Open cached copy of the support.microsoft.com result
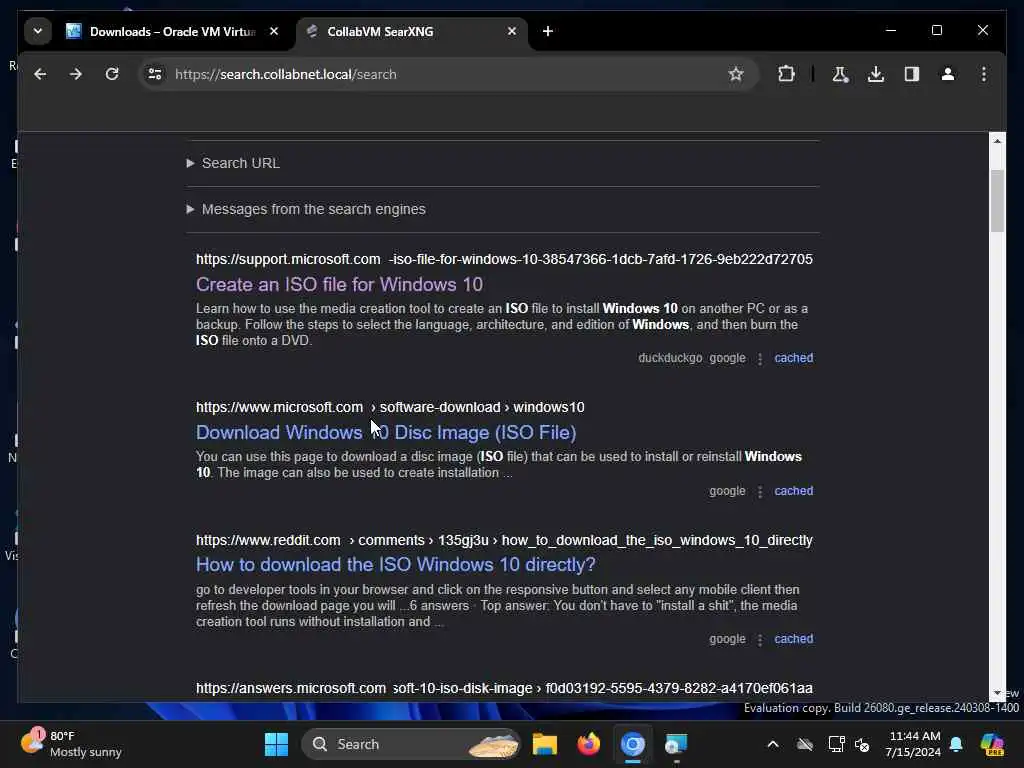This screenshot has height=768, width=1024. click(793, 358)
